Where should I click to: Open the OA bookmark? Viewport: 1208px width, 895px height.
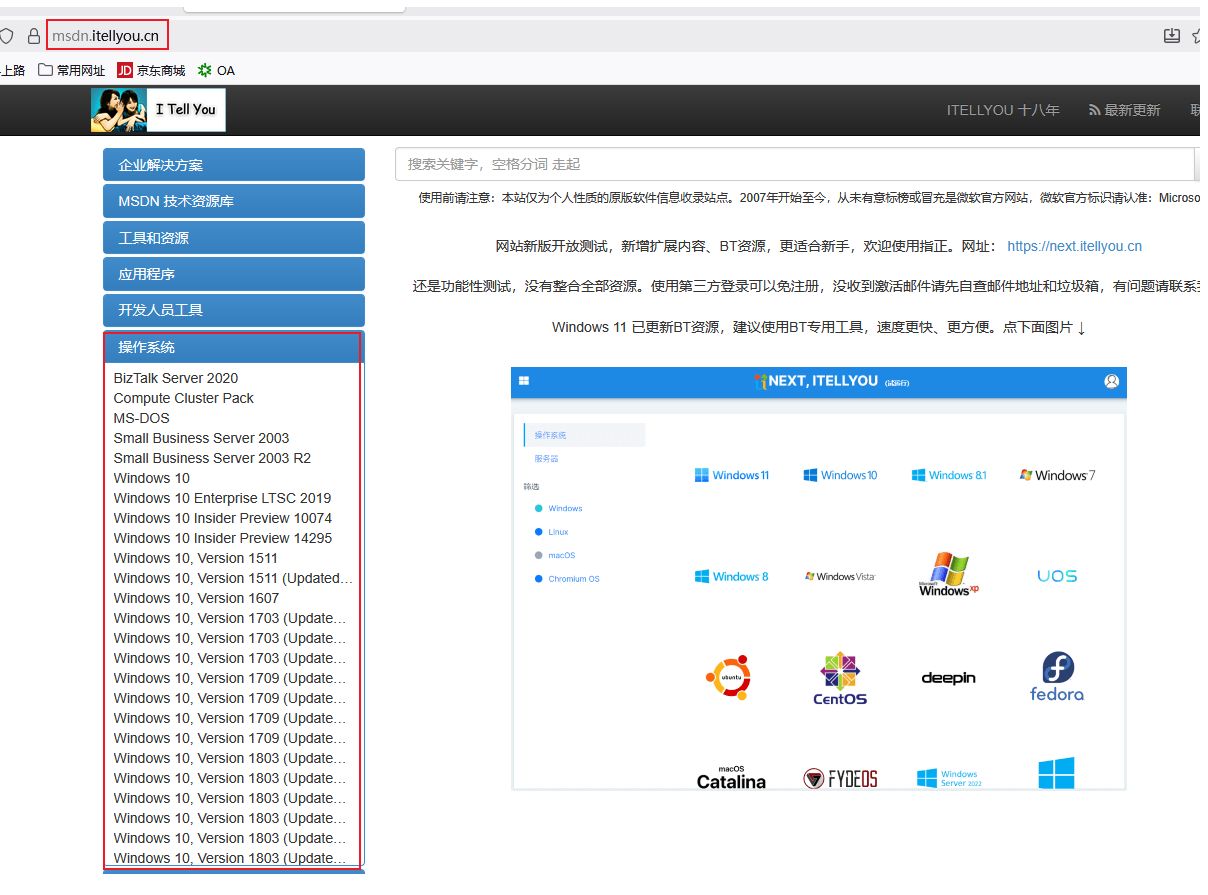point(216,70)
